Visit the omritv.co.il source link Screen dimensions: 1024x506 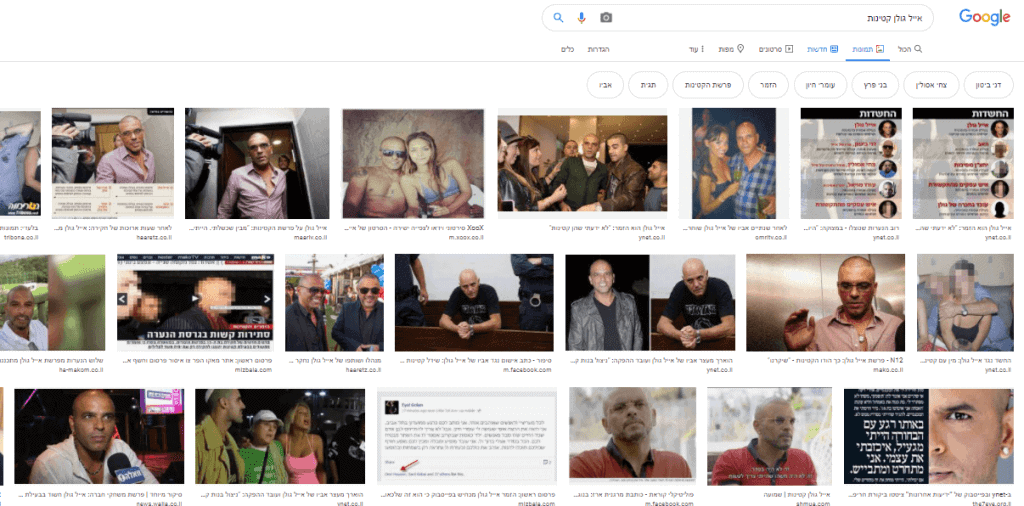[771, 238]
